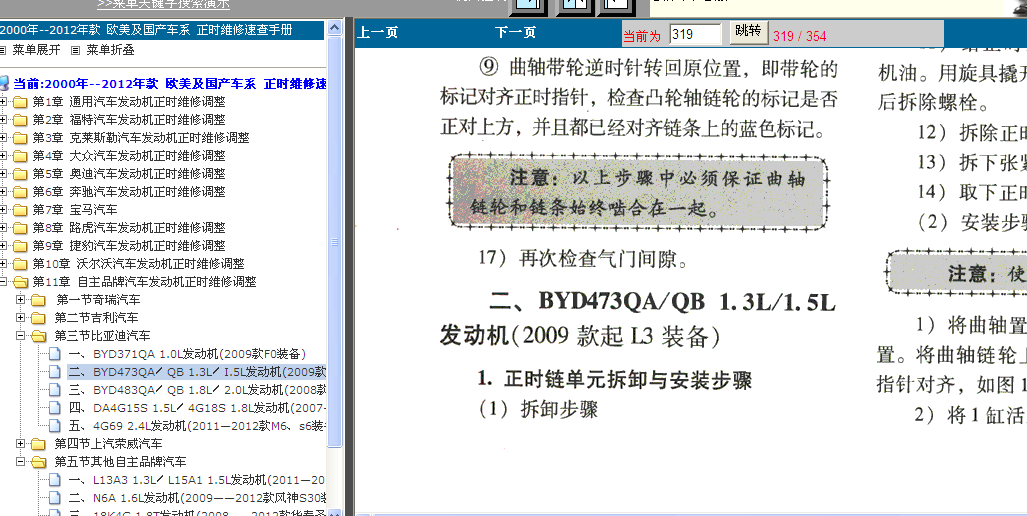The width and height of the screenshot is (1027, 516).
Task: Expand the 第四节上汽荣威汽车 section node
Action: (x=21, y=444)
